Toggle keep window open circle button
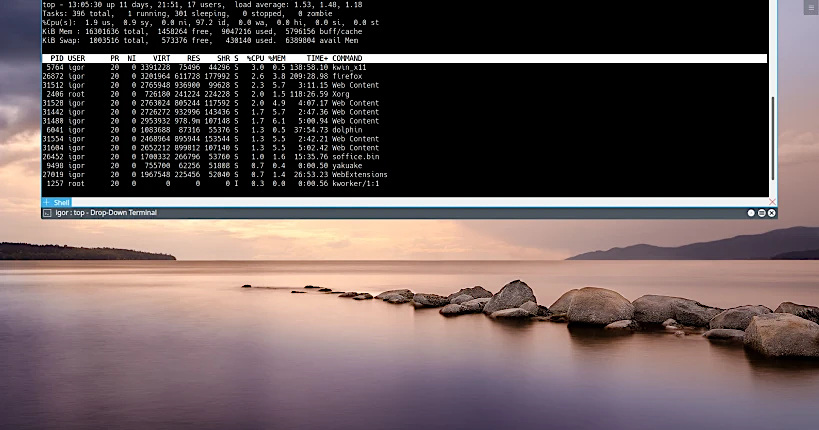Viewport: 819px width, 430px height. [x=751, y=213]
